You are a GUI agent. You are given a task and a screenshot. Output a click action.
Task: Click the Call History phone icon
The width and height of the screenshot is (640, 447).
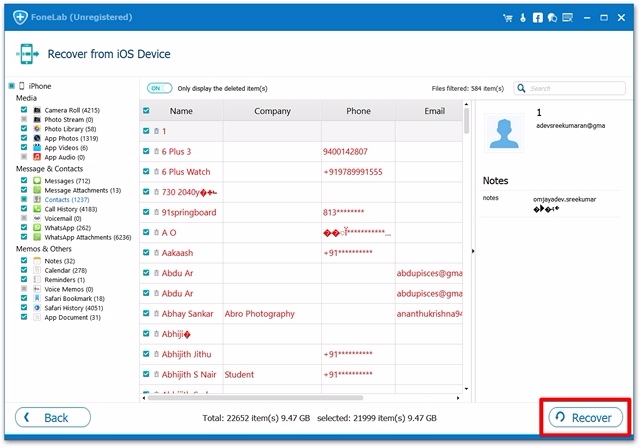click(x=37, y=209)
